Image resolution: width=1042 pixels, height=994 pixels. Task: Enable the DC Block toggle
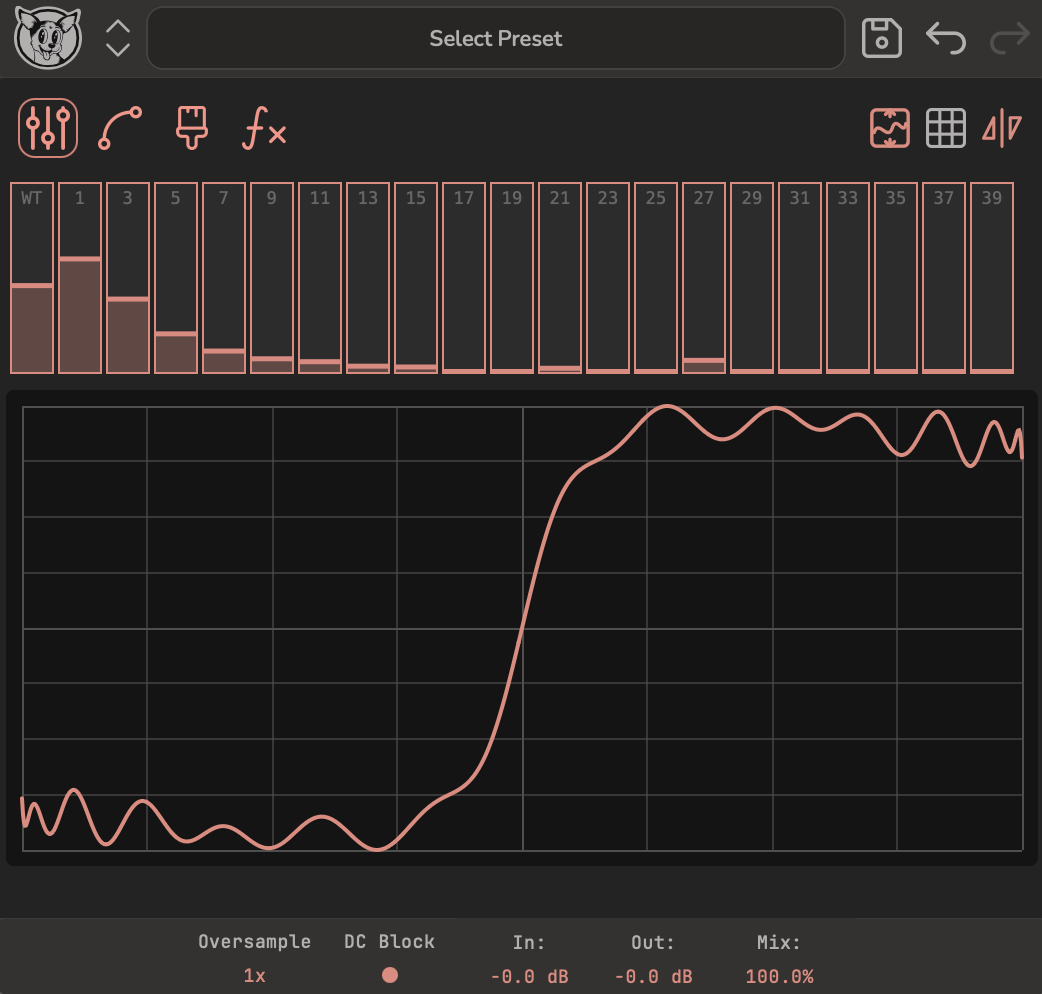click(x=390, y=974)
